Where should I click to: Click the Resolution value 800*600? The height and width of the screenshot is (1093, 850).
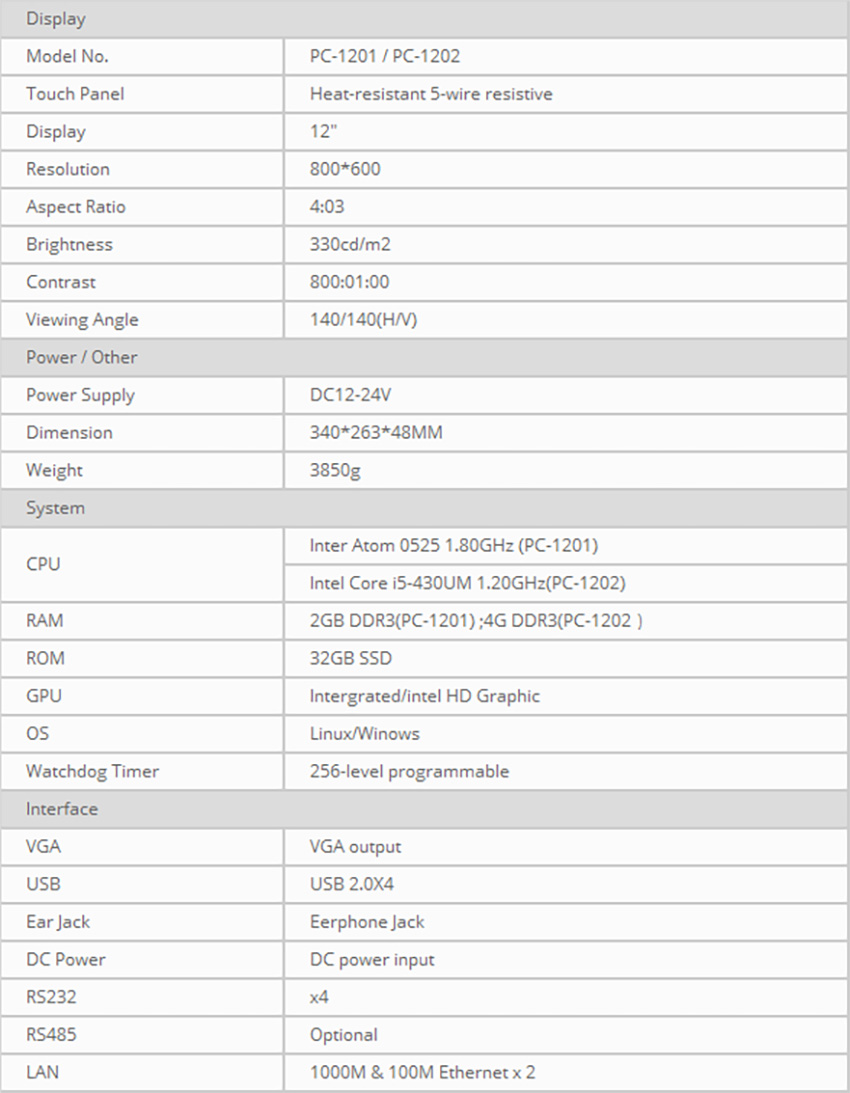pyautogui.click(x=346, y=169)
